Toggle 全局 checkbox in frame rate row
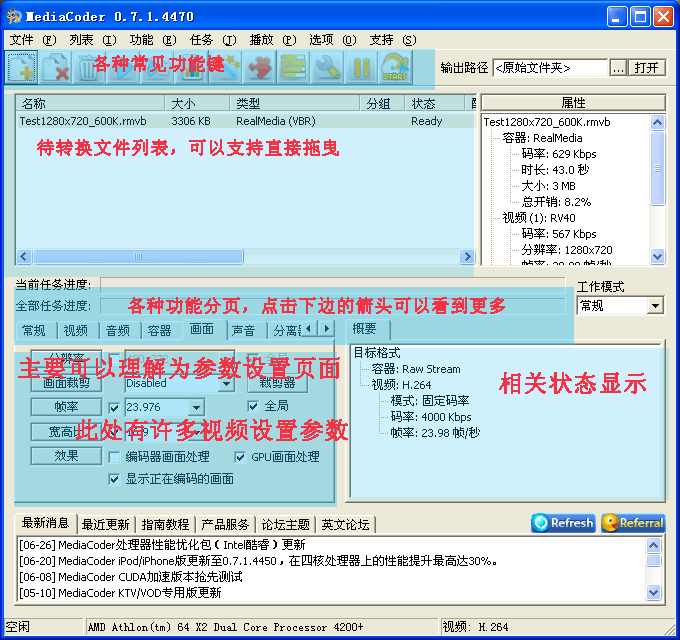The height and width of the screenshot is (640, 680). pyautogui.click(x=253, y=406)
